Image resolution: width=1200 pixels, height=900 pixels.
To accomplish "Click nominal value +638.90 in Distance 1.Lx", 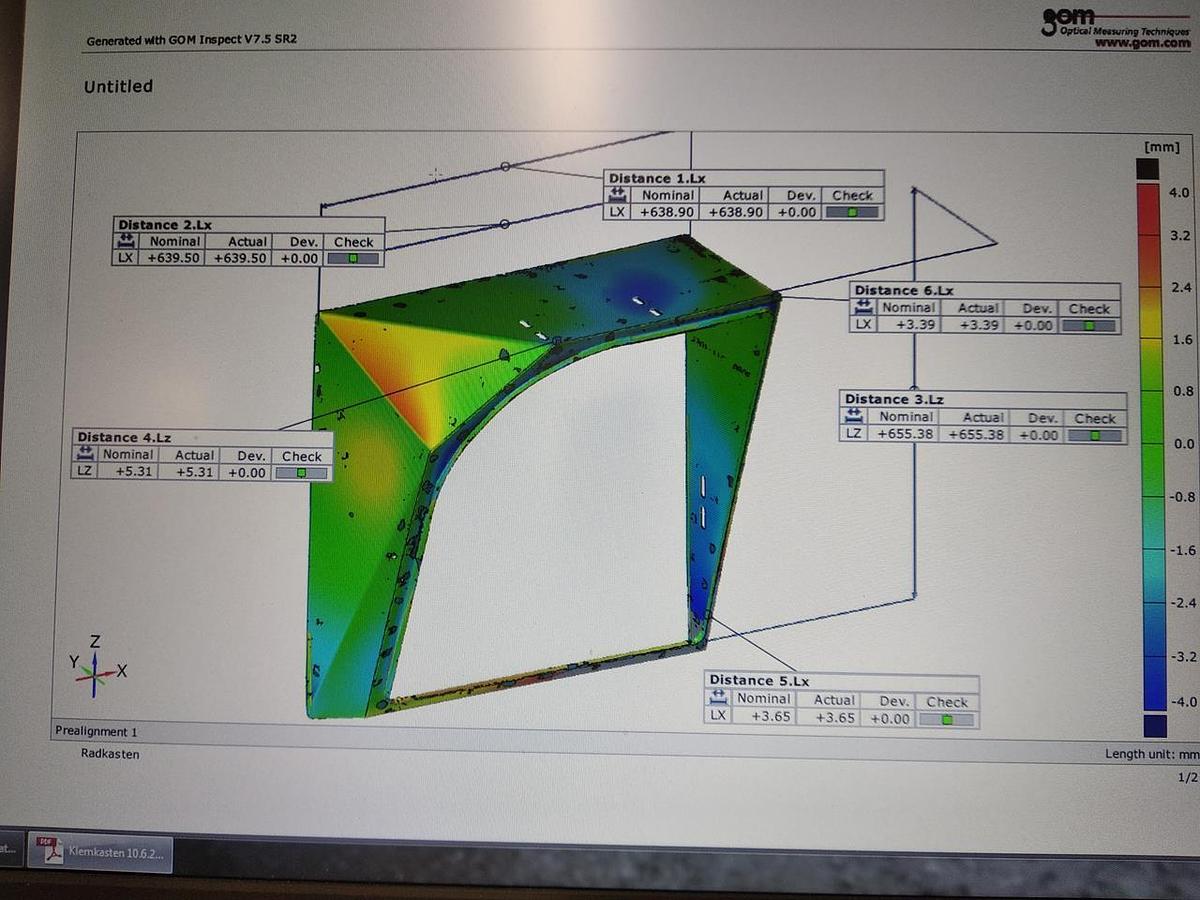I will tap(667, 212).
